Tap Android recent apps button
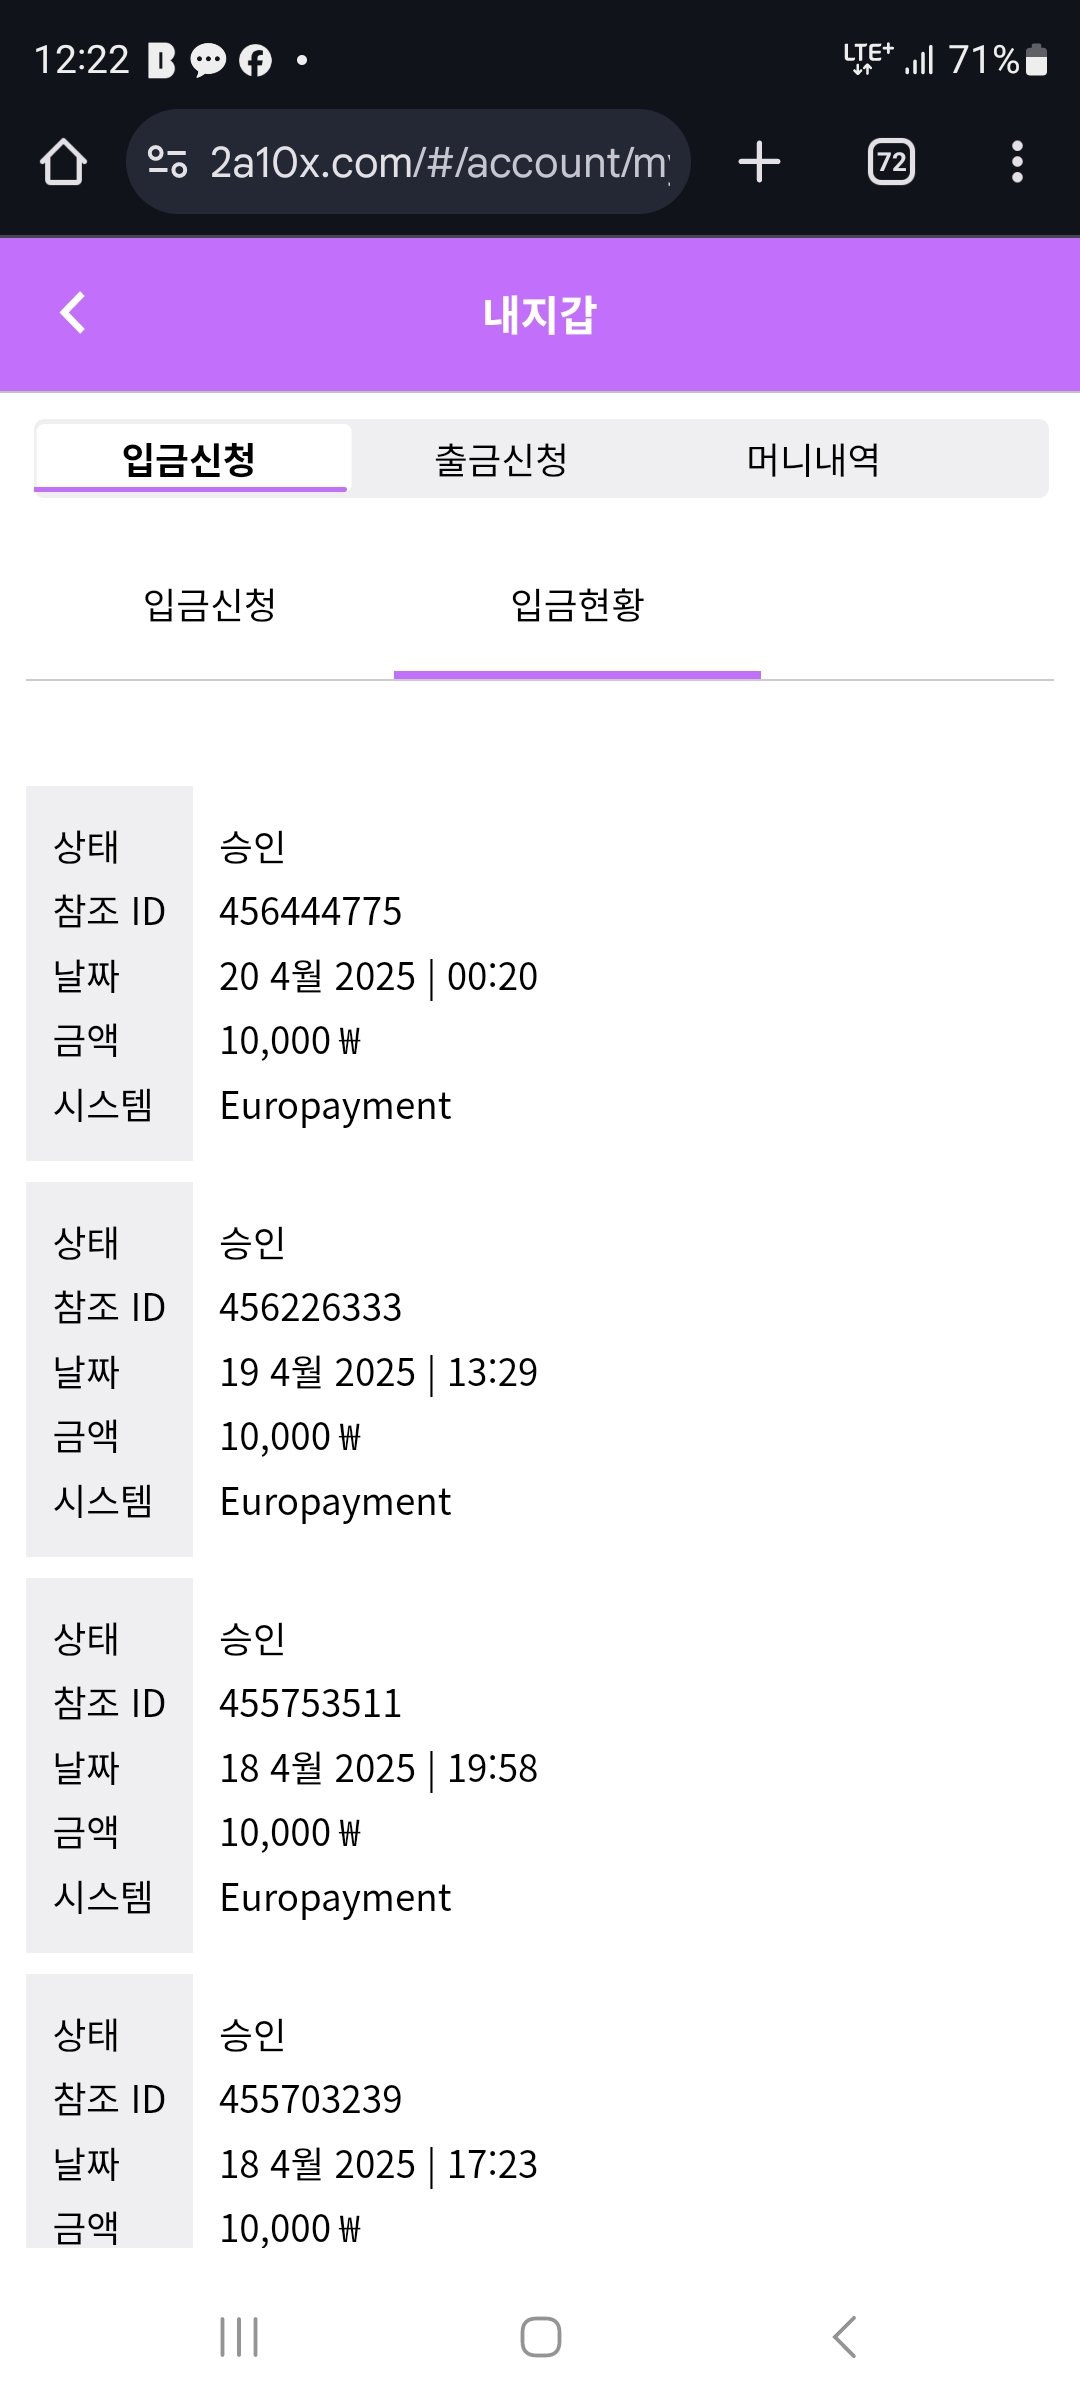The height and width of the screenshot is (2400, 1080). pos(239,2337)
